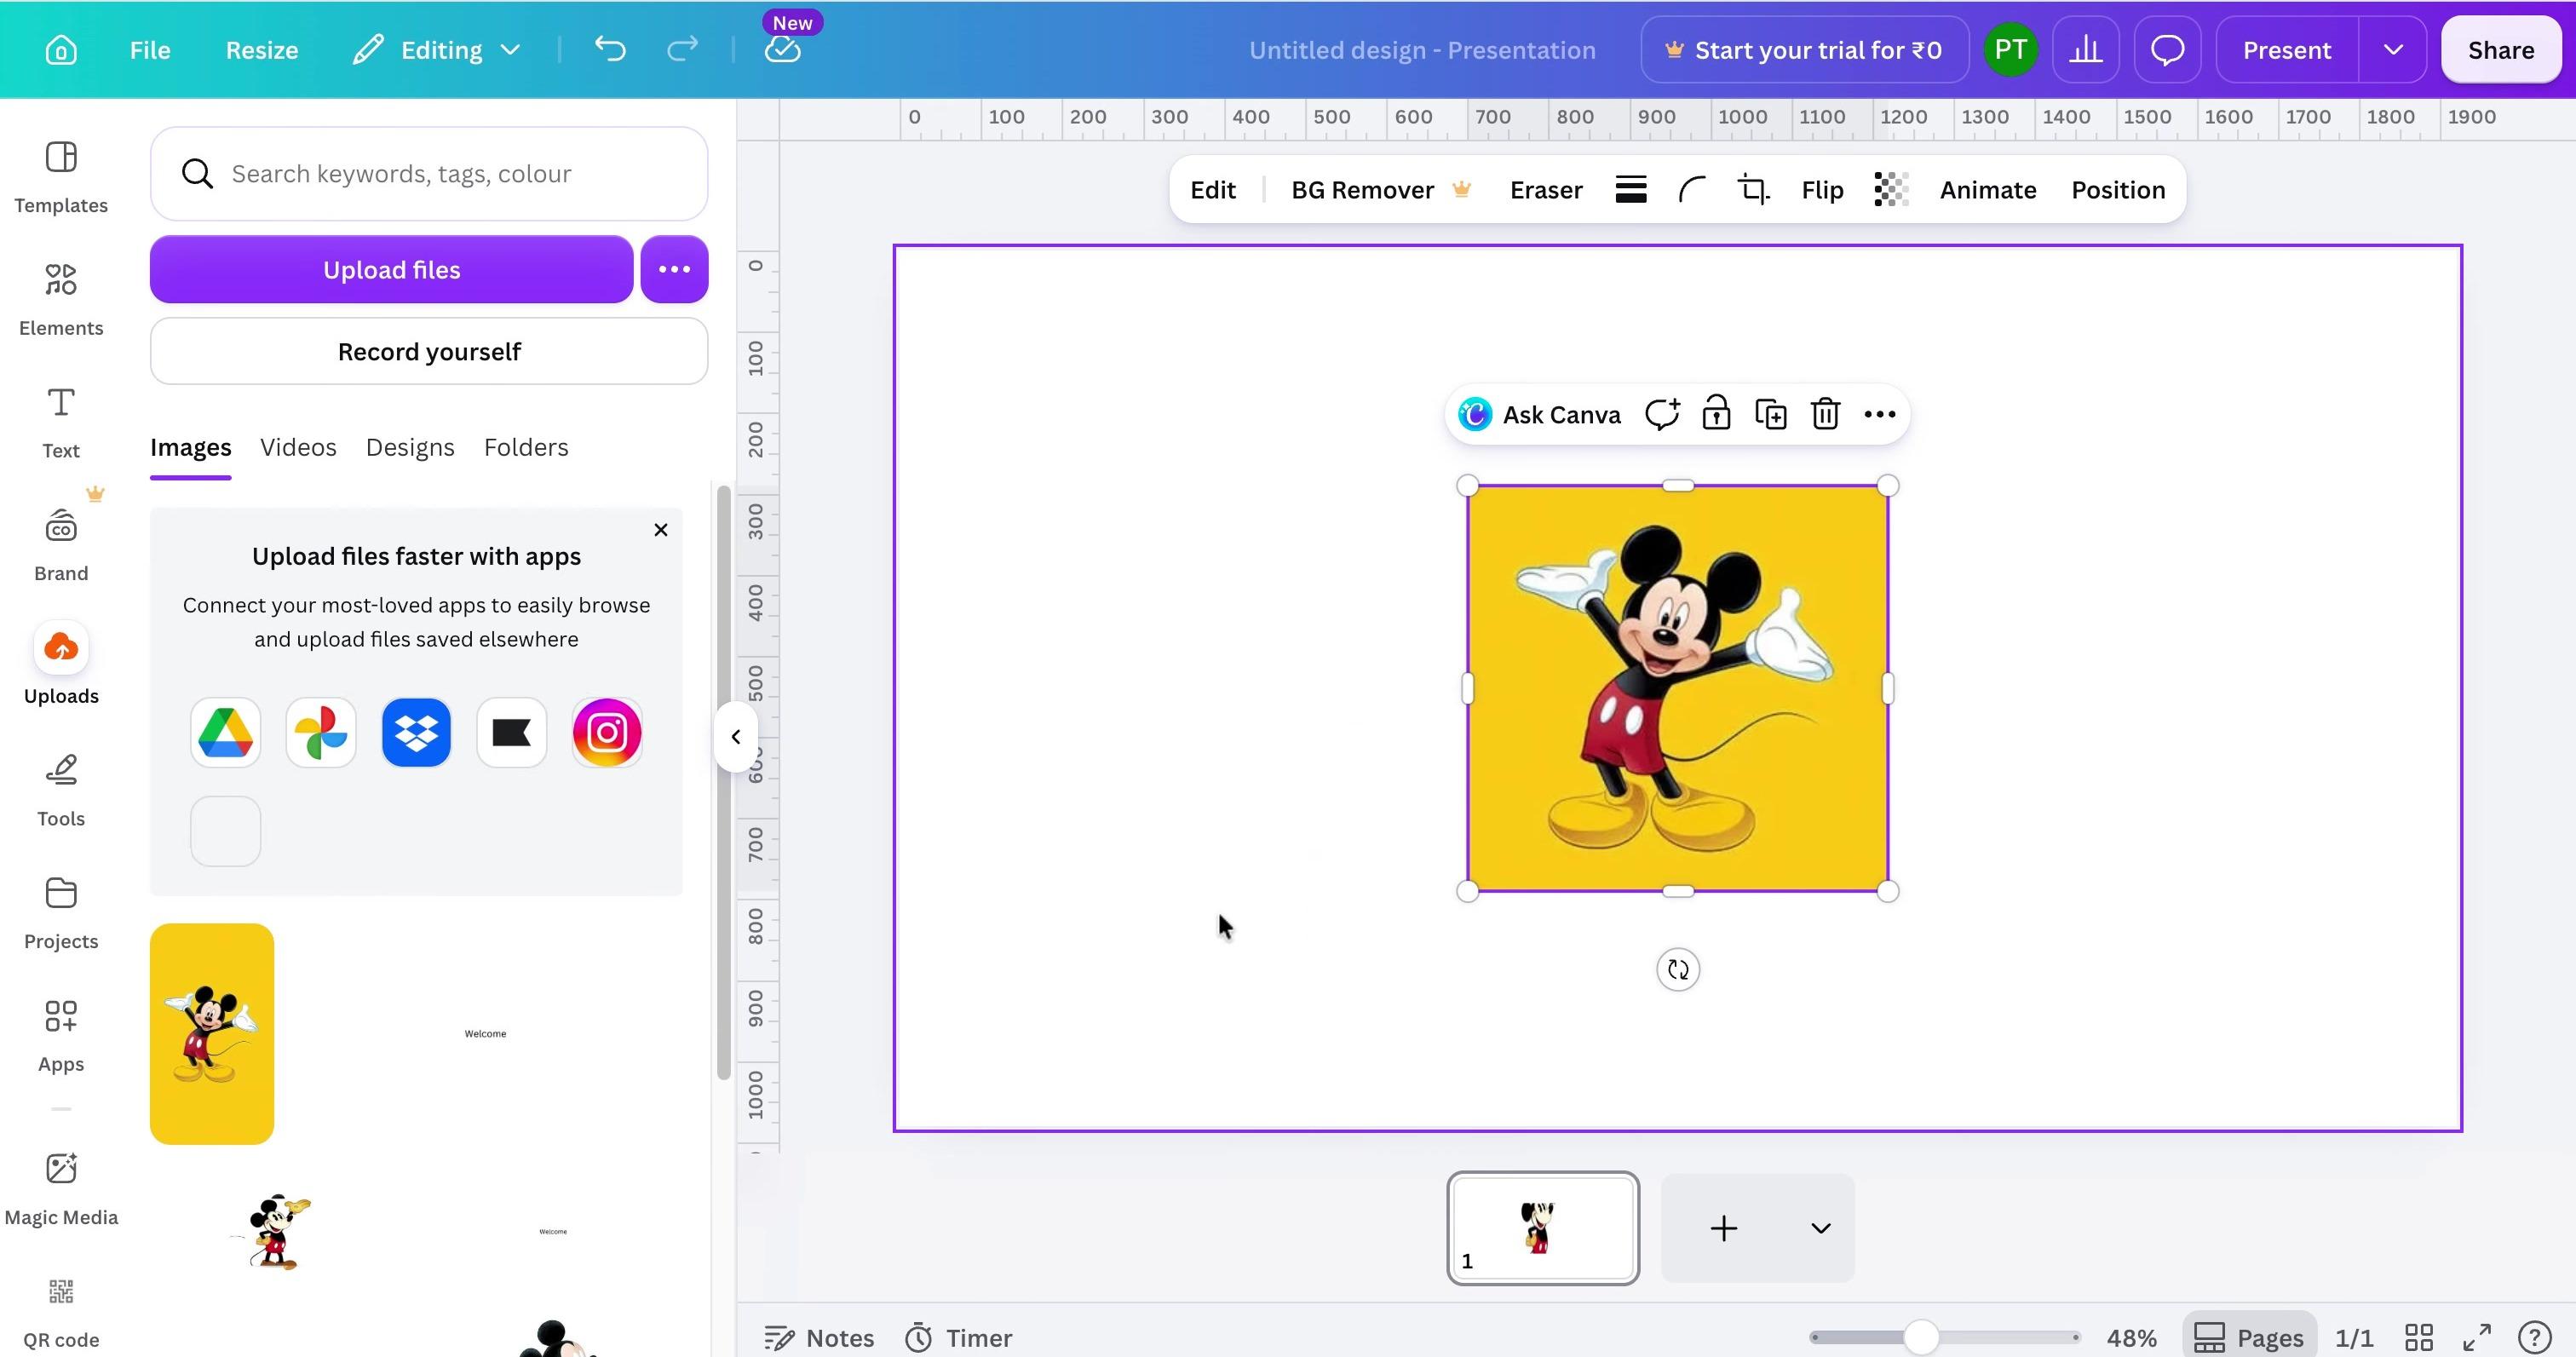Open the File menu

(x=150, y=49)
